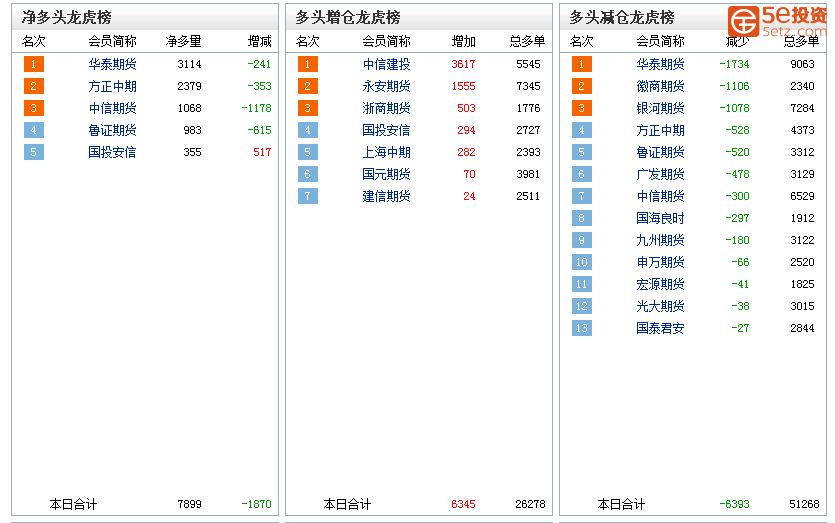Select 国海良时 member link
Image resolution: width=835 pixels, height=523 pixels.
click(x=660, y=218)
